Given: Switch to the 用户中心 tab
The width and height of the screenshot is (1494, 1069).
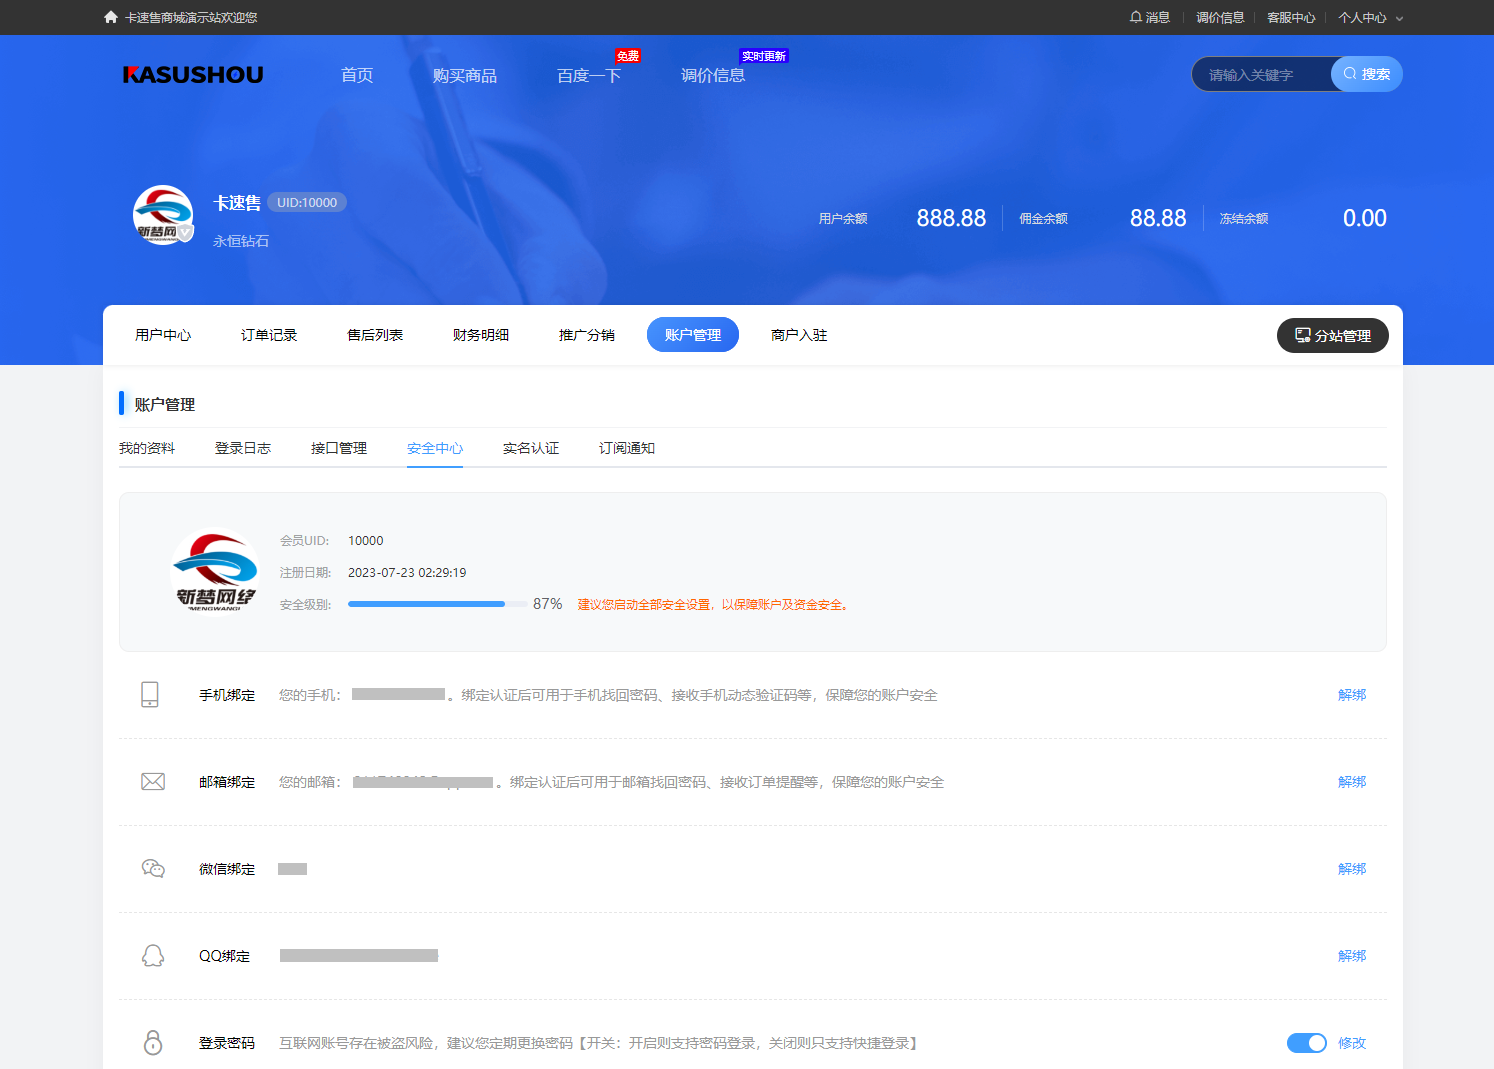Looking at the screenshot, I should pos(163,335).
